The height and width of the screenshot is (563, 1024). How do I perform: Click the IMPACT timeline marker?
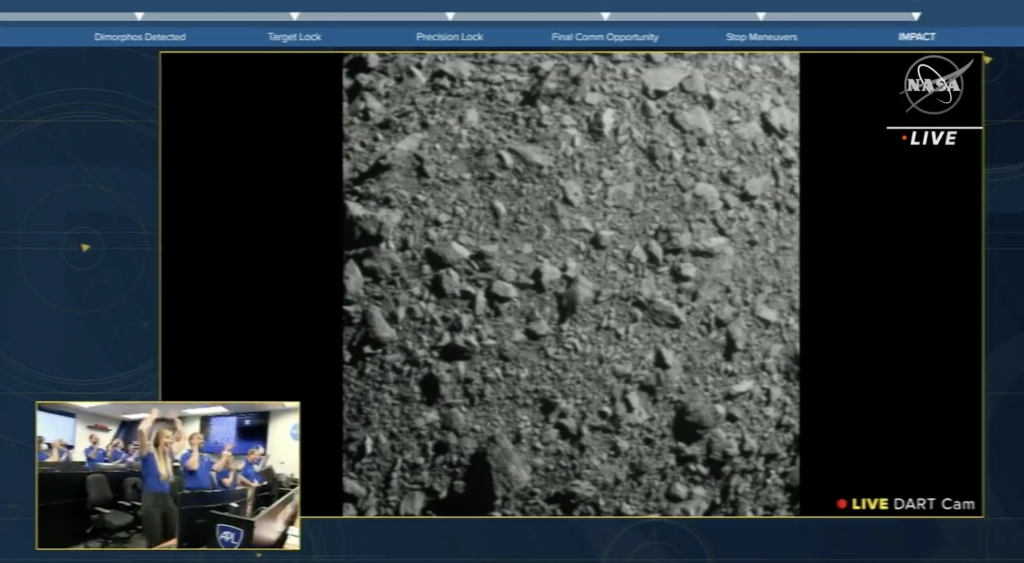[x=916, y=16]
